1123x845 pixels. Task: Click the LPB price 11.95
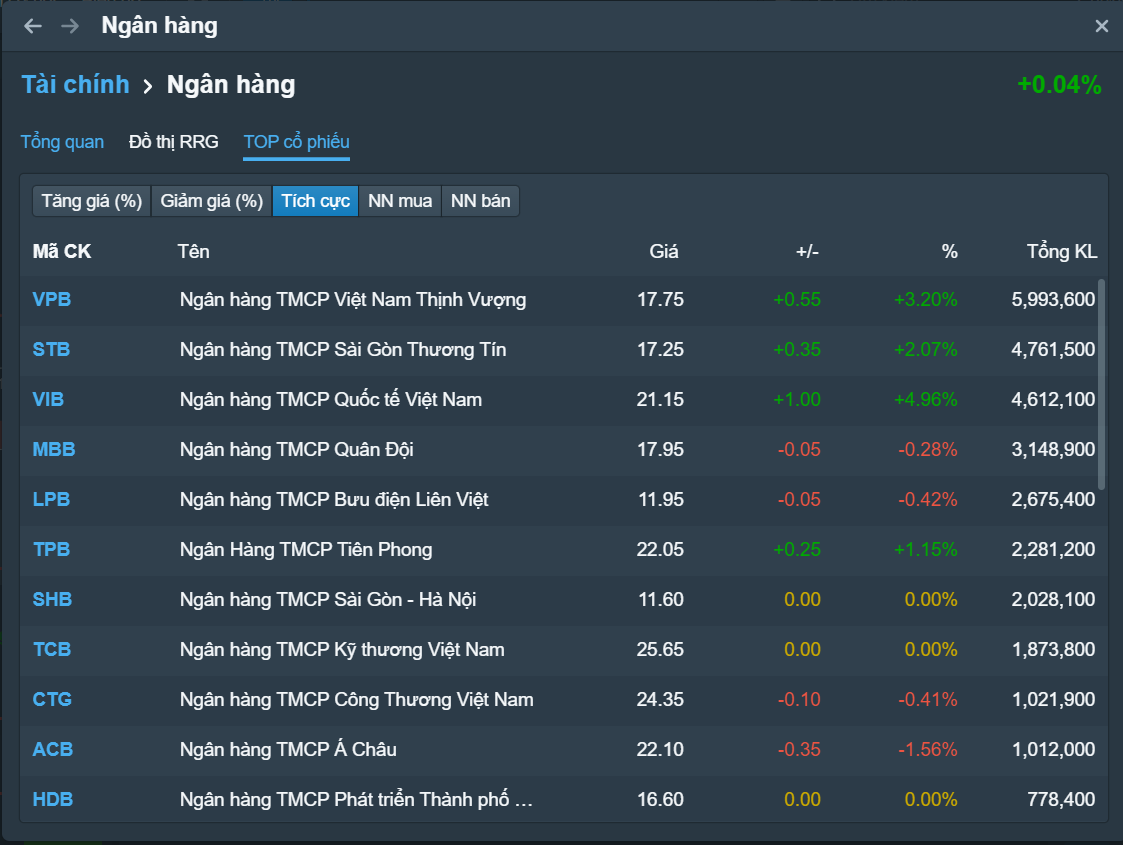pos(661,499)
